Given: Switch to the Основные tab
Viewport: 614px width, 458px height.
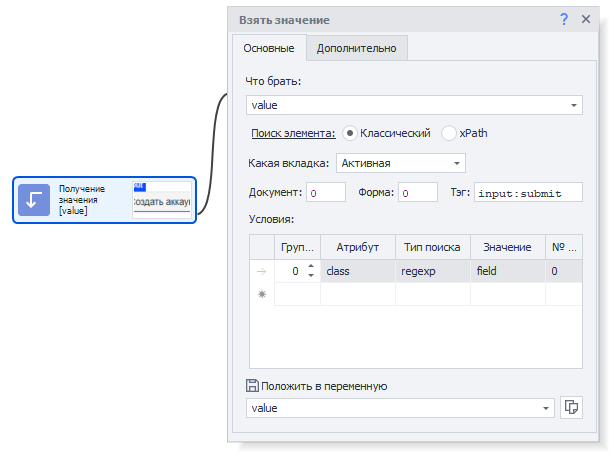Looking at the screenshot, I should click(x=268, y=48).
